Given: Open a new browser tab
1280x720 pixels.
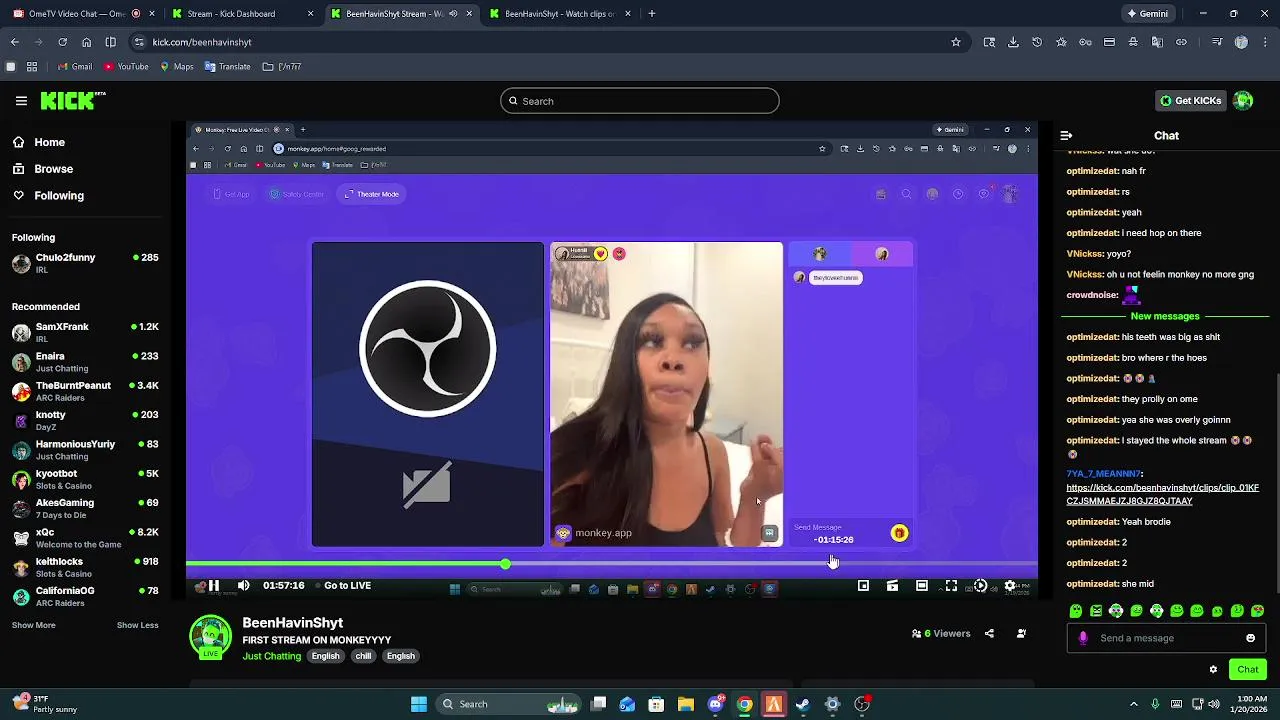Looking at the screenshot, I should point(652,14).
